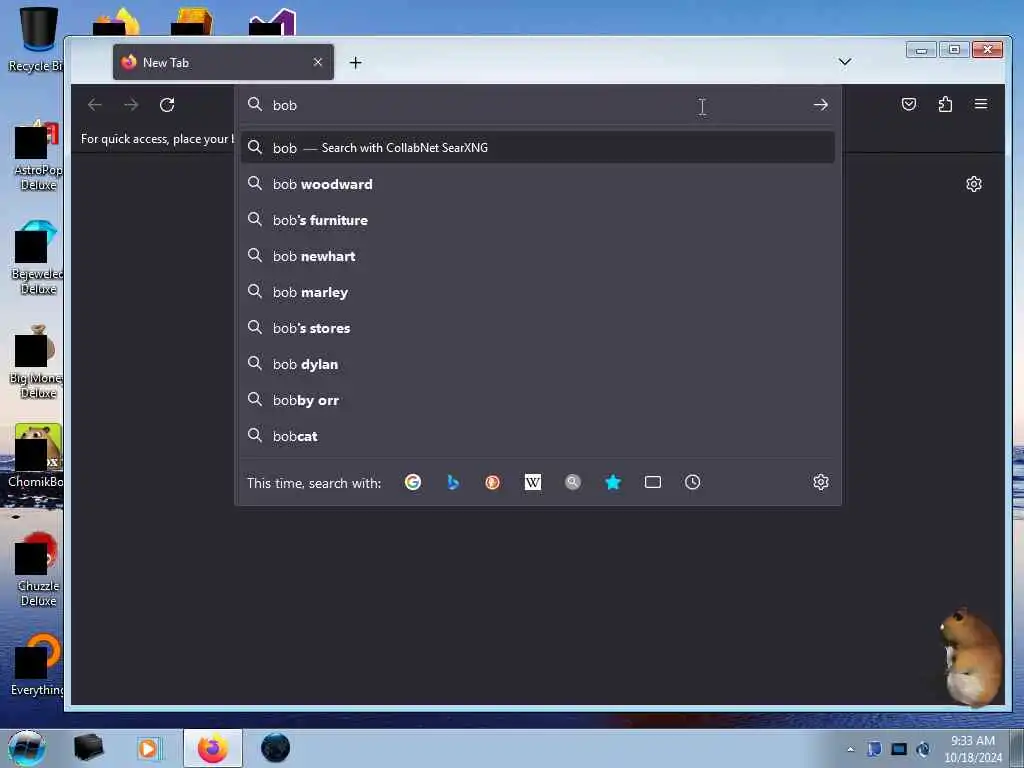Pick suggestion 'bob woodward'
This screenshot has height=768, width=1024.
click(537, 184)
